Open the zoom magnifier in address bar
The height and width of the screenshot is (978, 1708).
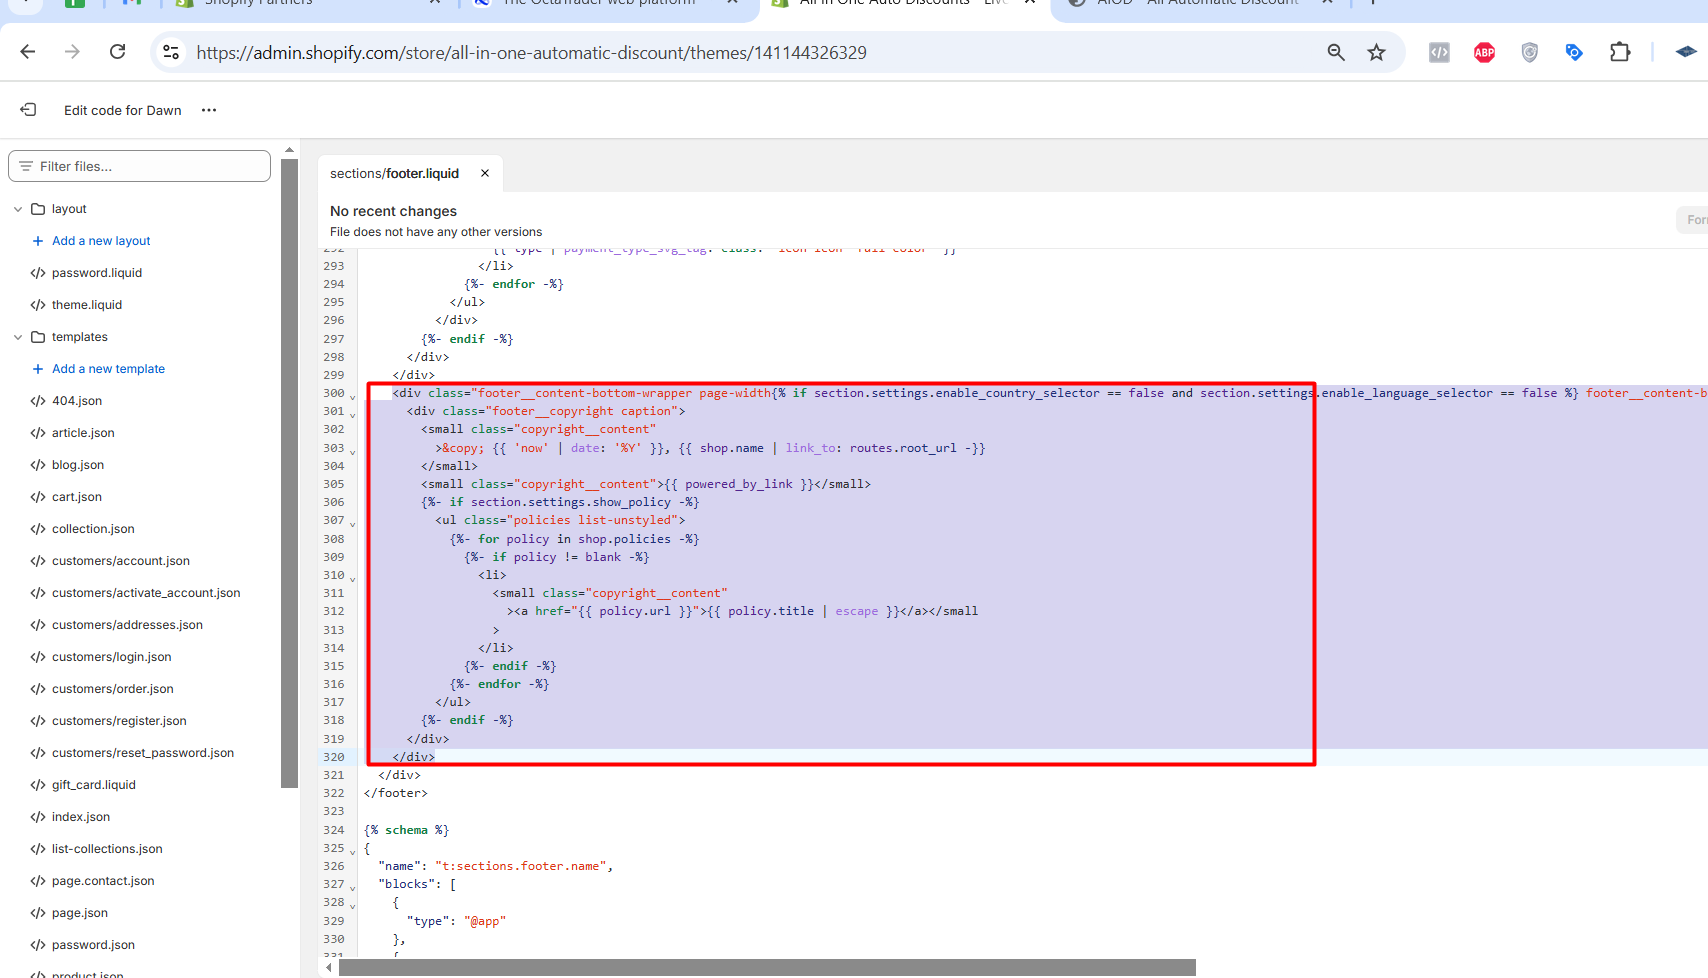[x=1336, y=52]
